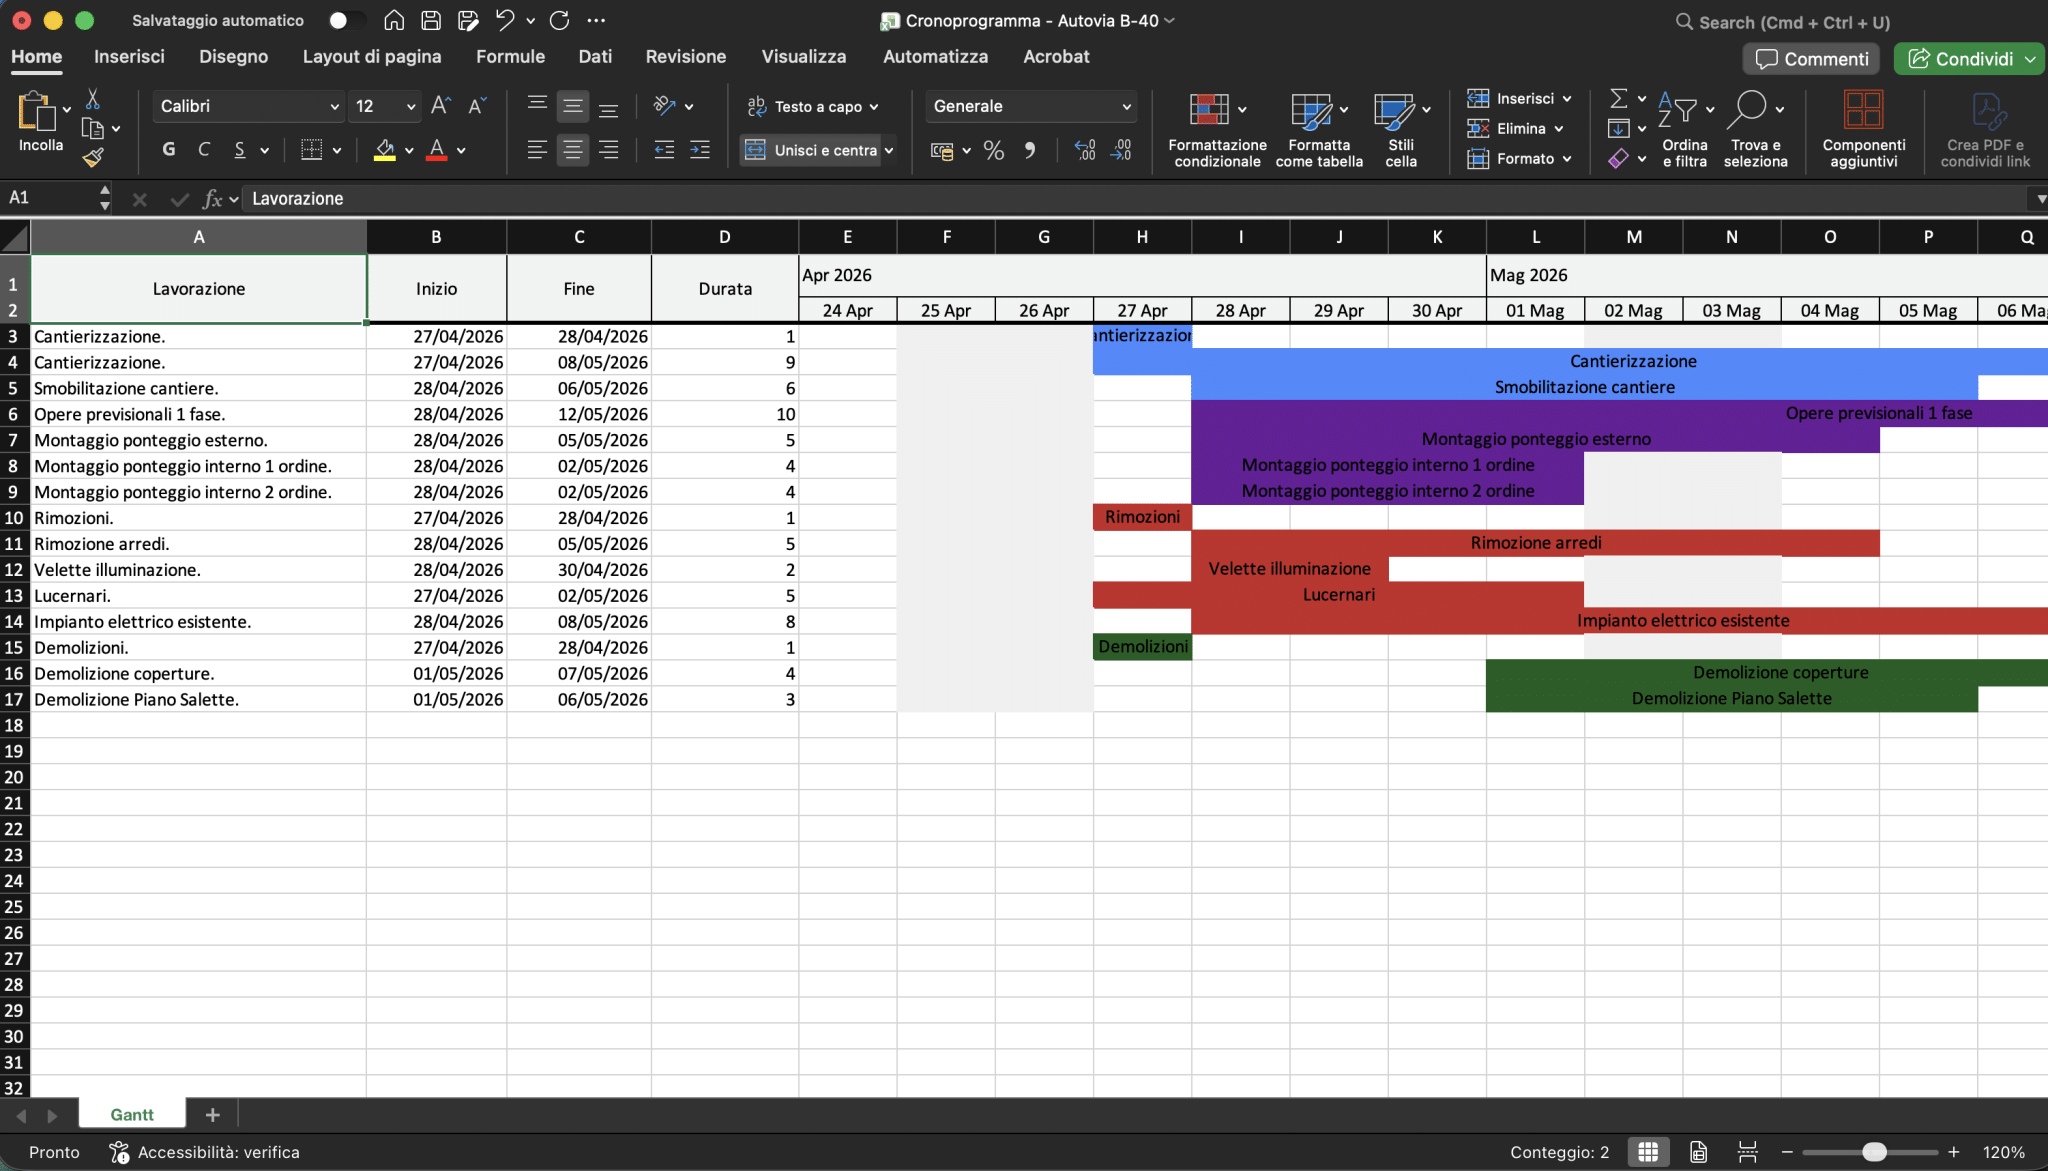Decrease decimal places icon

click(1121, 150)
